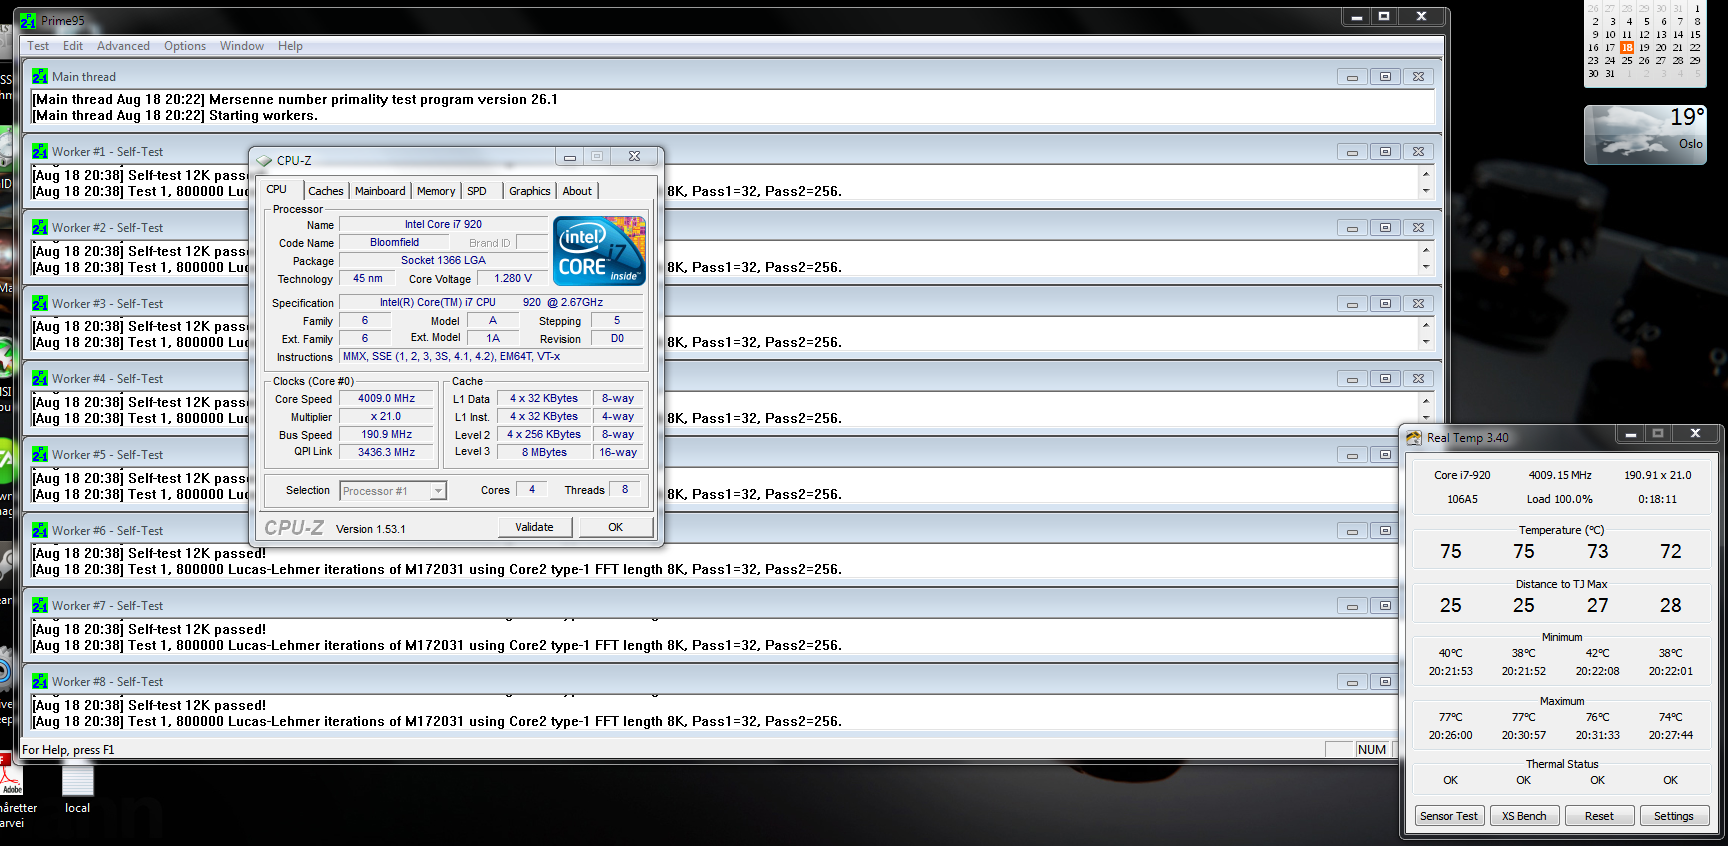Viewport: 1728px width, 846px height.
Task: Click the QPI Link value 3436.3 MHz
Action: coord(386,452)
